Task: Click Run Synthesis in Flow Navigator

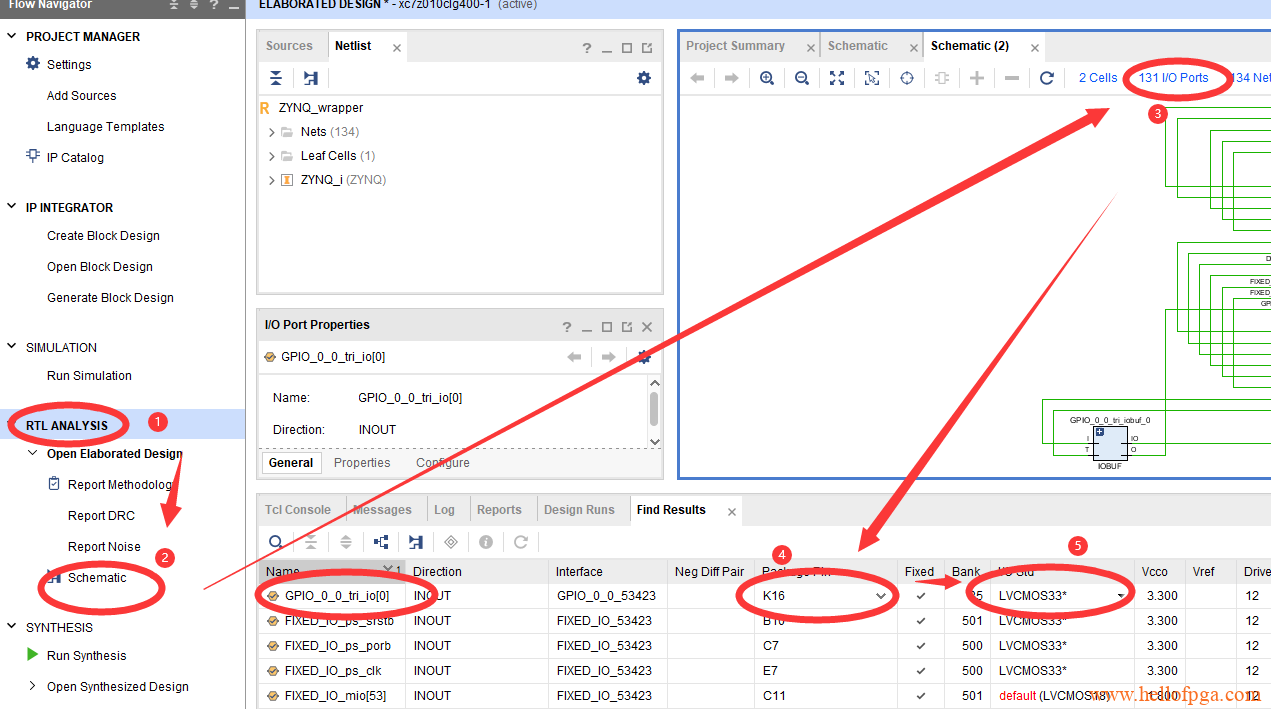Action: 87,656
